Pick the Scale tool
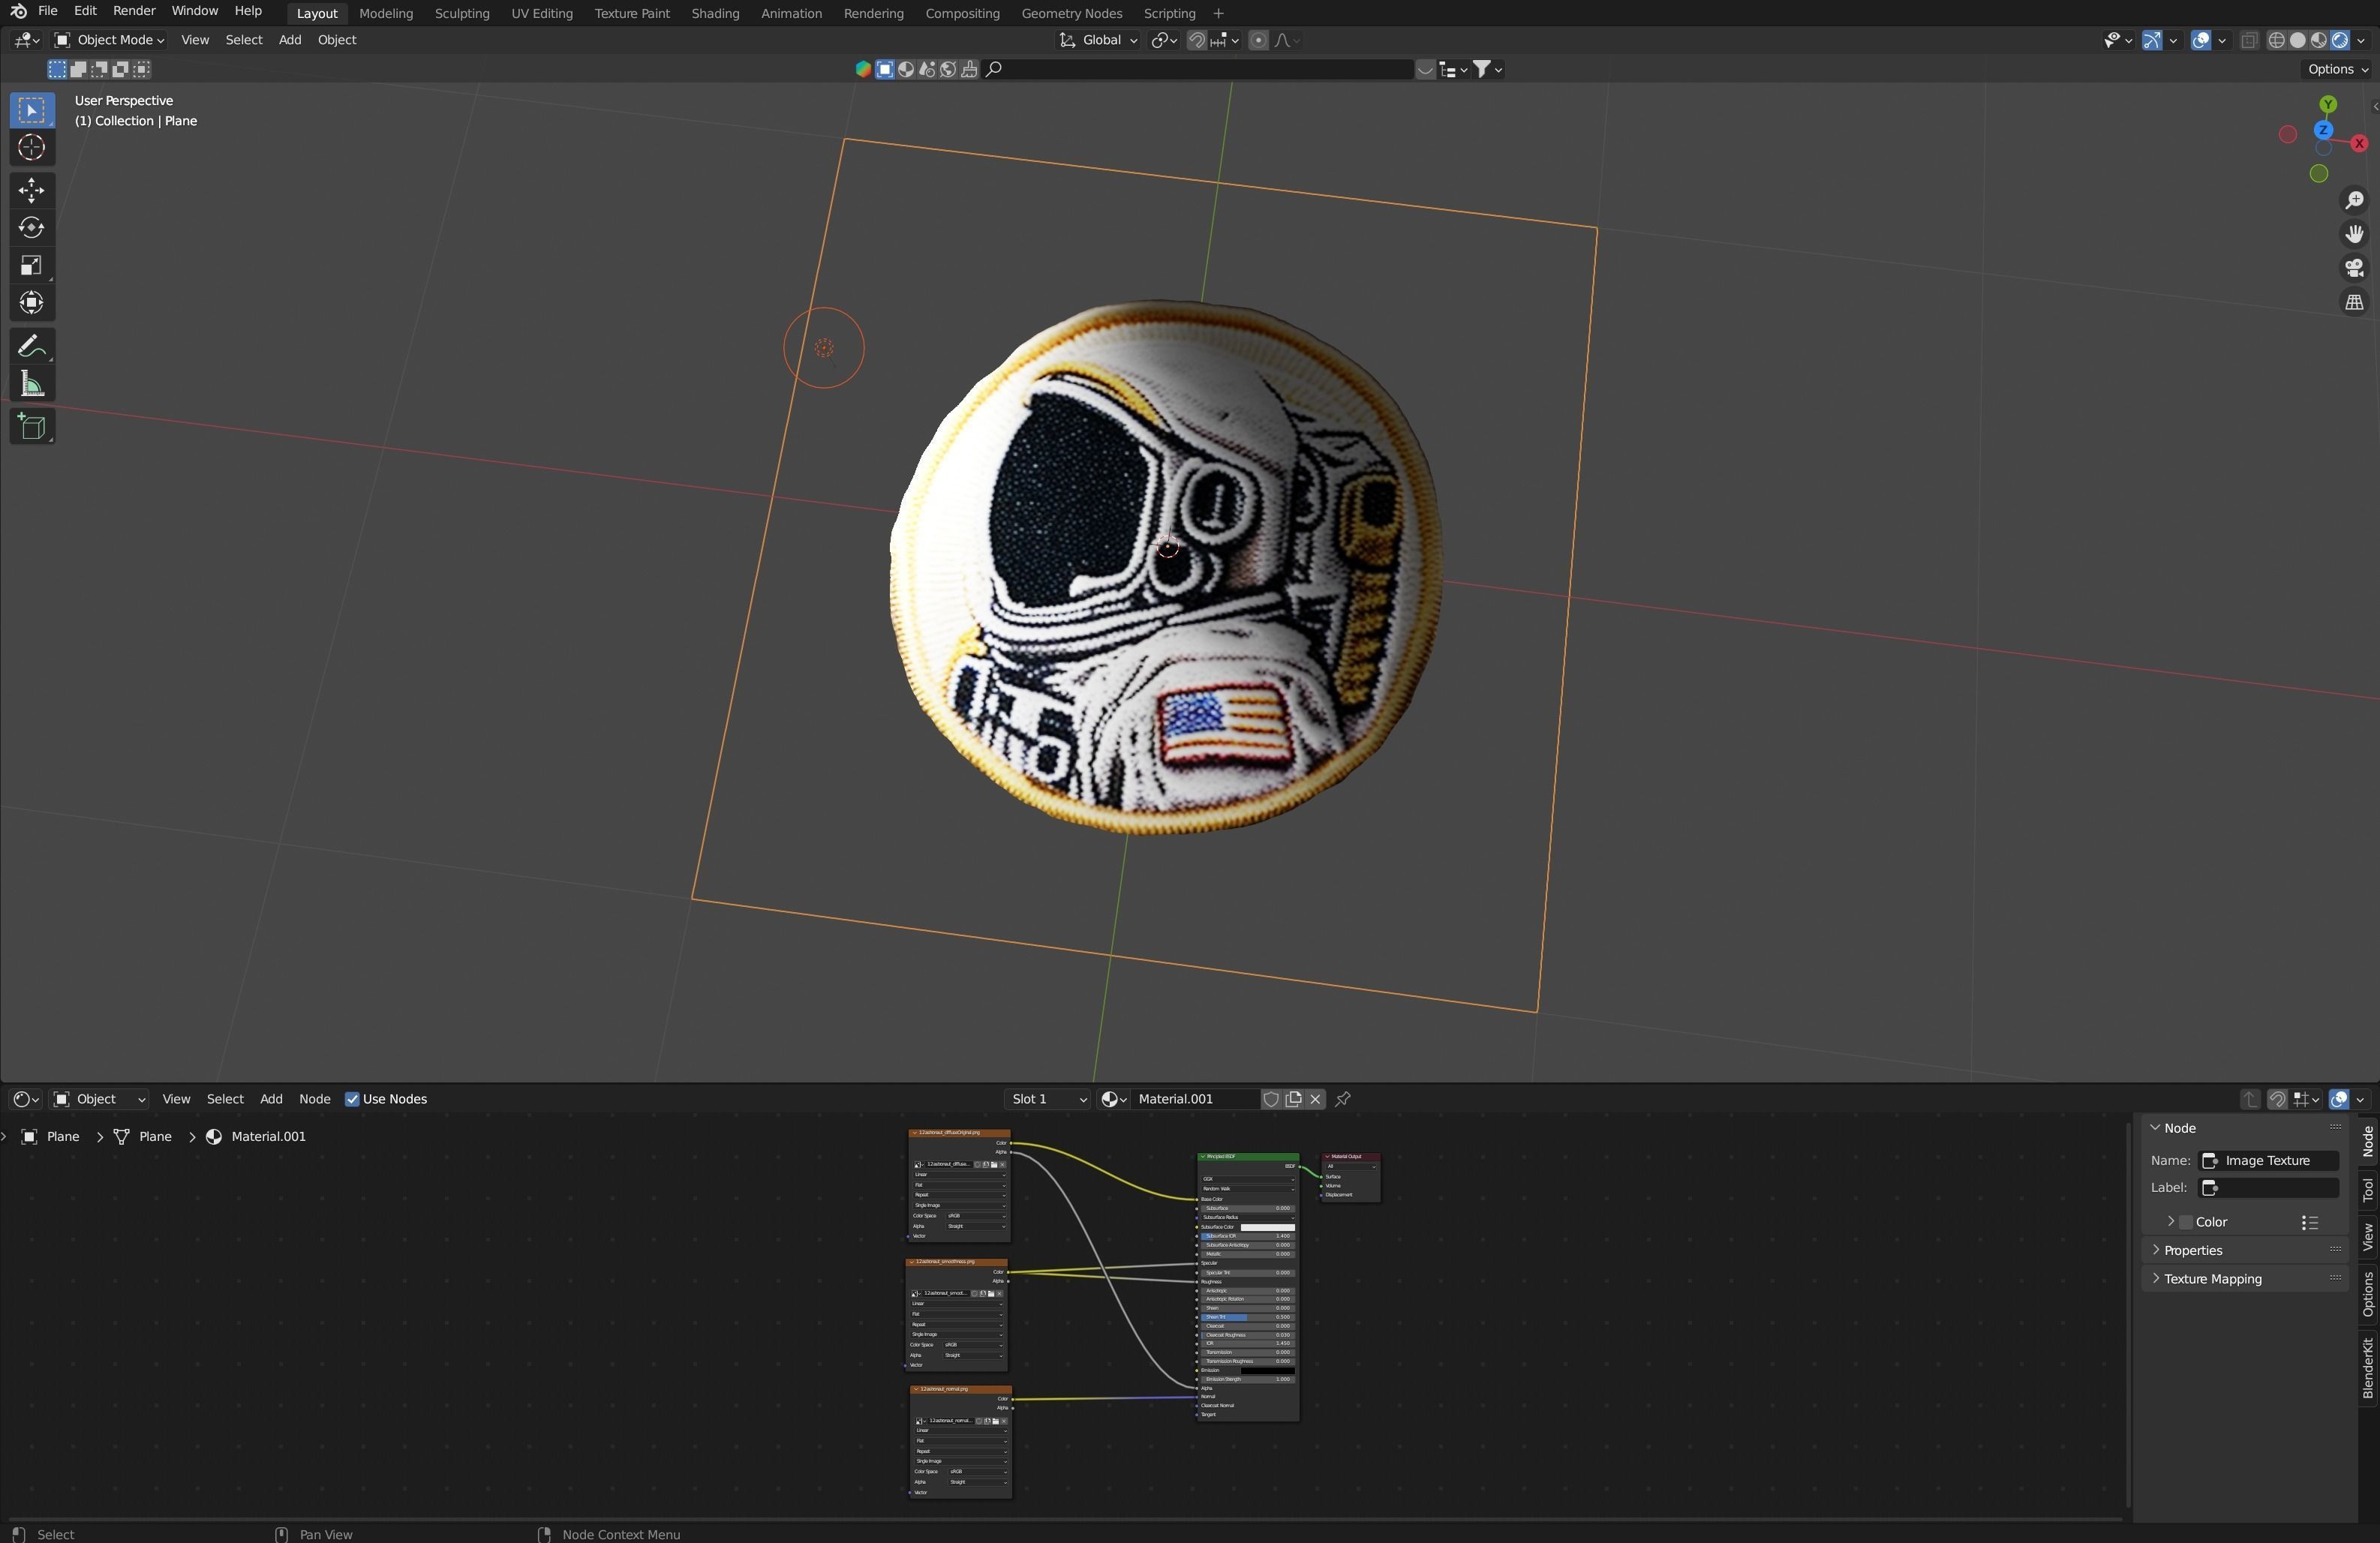The width and height of the screenshot is (2380, 1543). [x=32, y=265]
